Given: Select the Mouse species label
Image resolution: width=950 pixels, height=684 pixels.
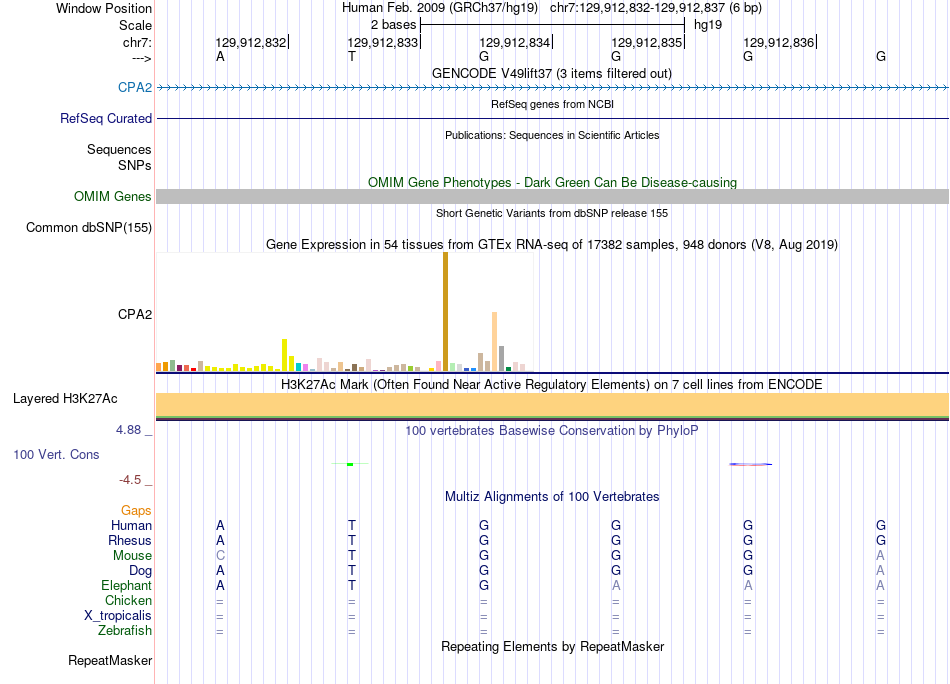Looking at the screenshot, I should [132, 556].
